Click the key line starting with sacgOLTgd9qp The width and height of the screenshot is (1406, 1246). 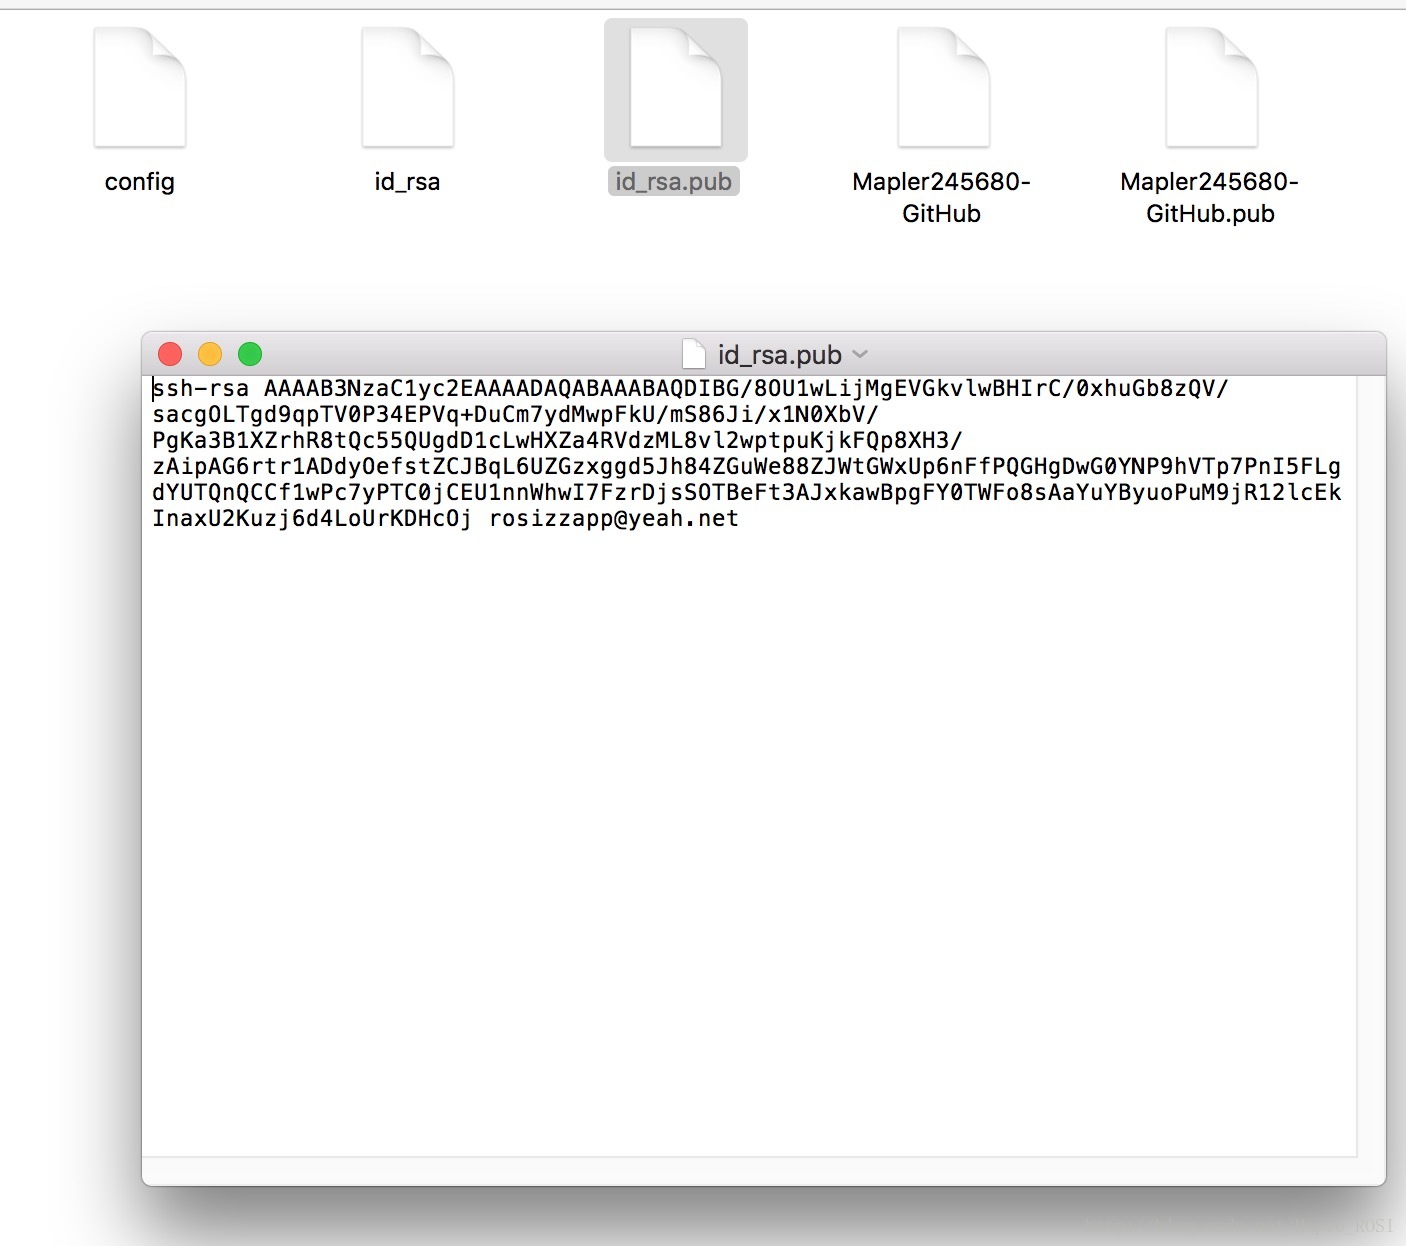[x=515, y=414]
